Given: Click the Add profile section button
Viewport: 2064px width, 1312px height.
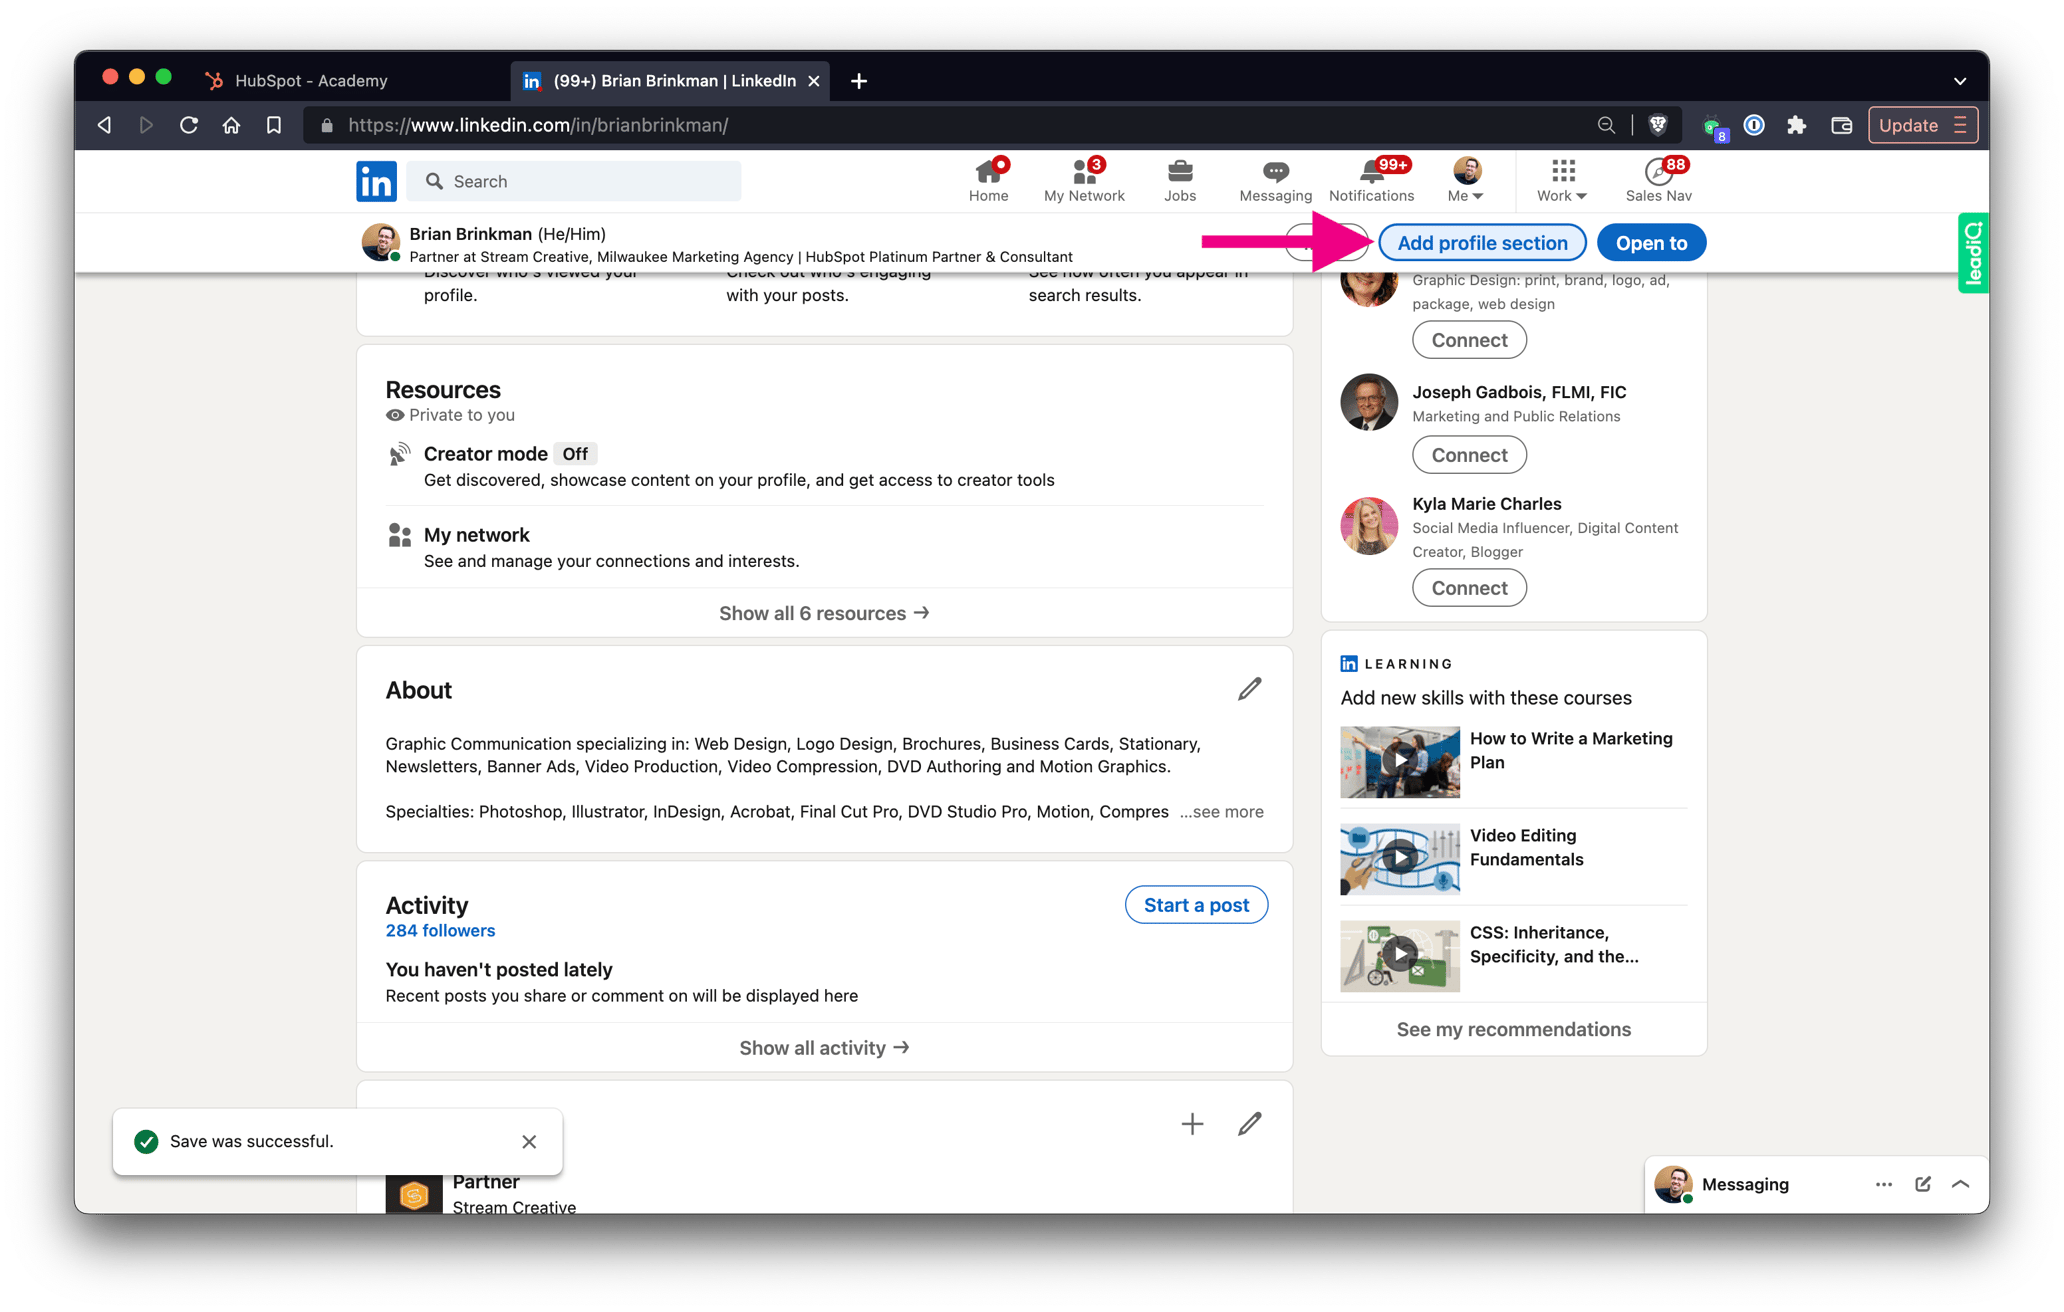Looking at the screenshot, I should [1482, 242].
